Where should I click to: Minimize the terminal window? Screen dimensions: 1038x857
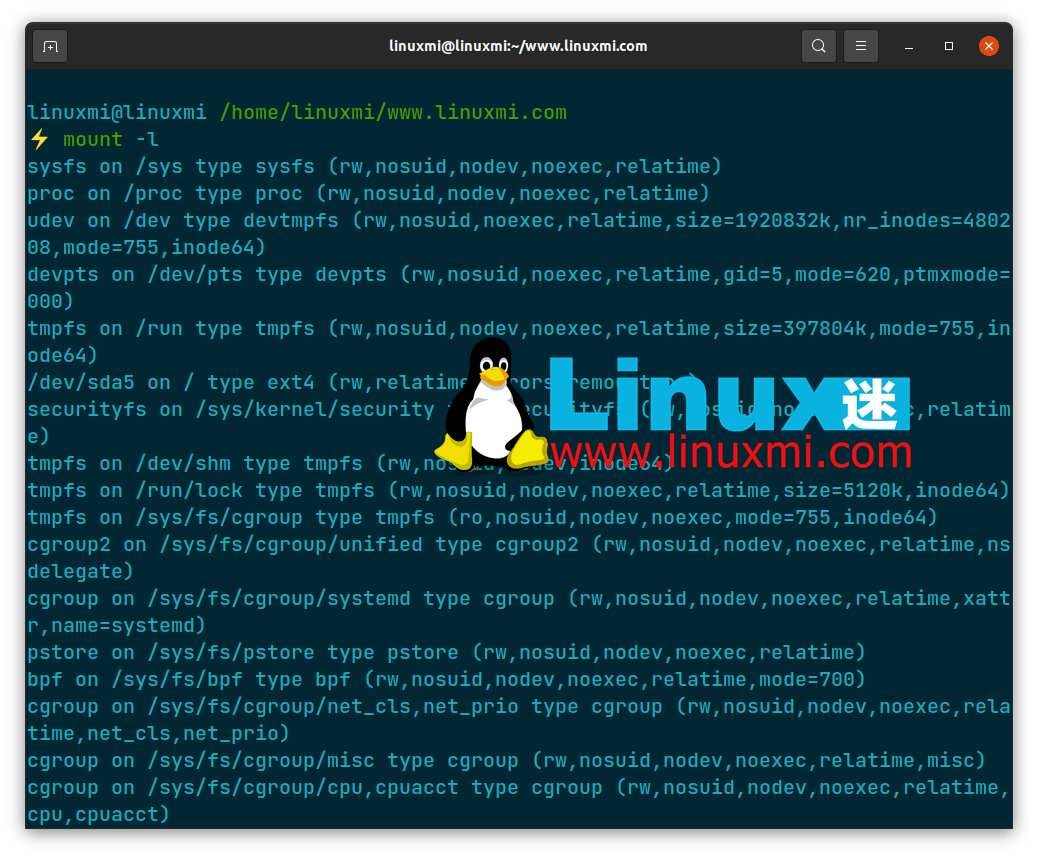point(909,46)
